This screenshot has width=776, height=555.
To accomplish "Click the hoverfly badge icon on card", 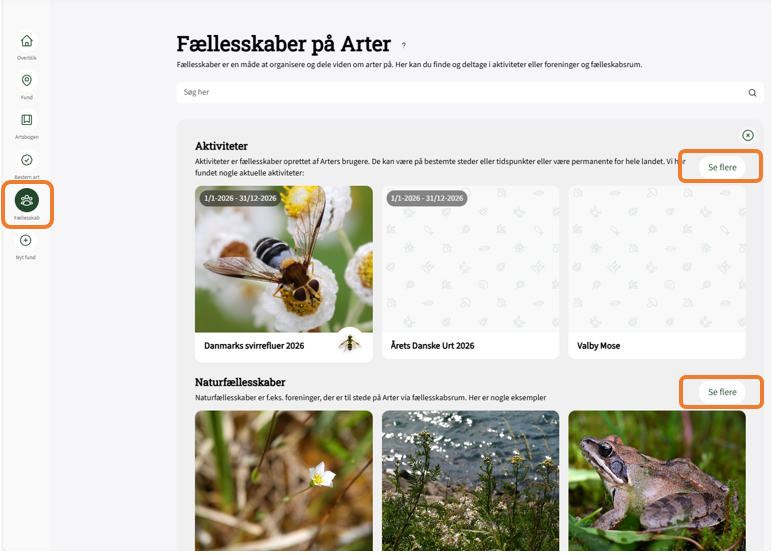I will click(349, 342).
